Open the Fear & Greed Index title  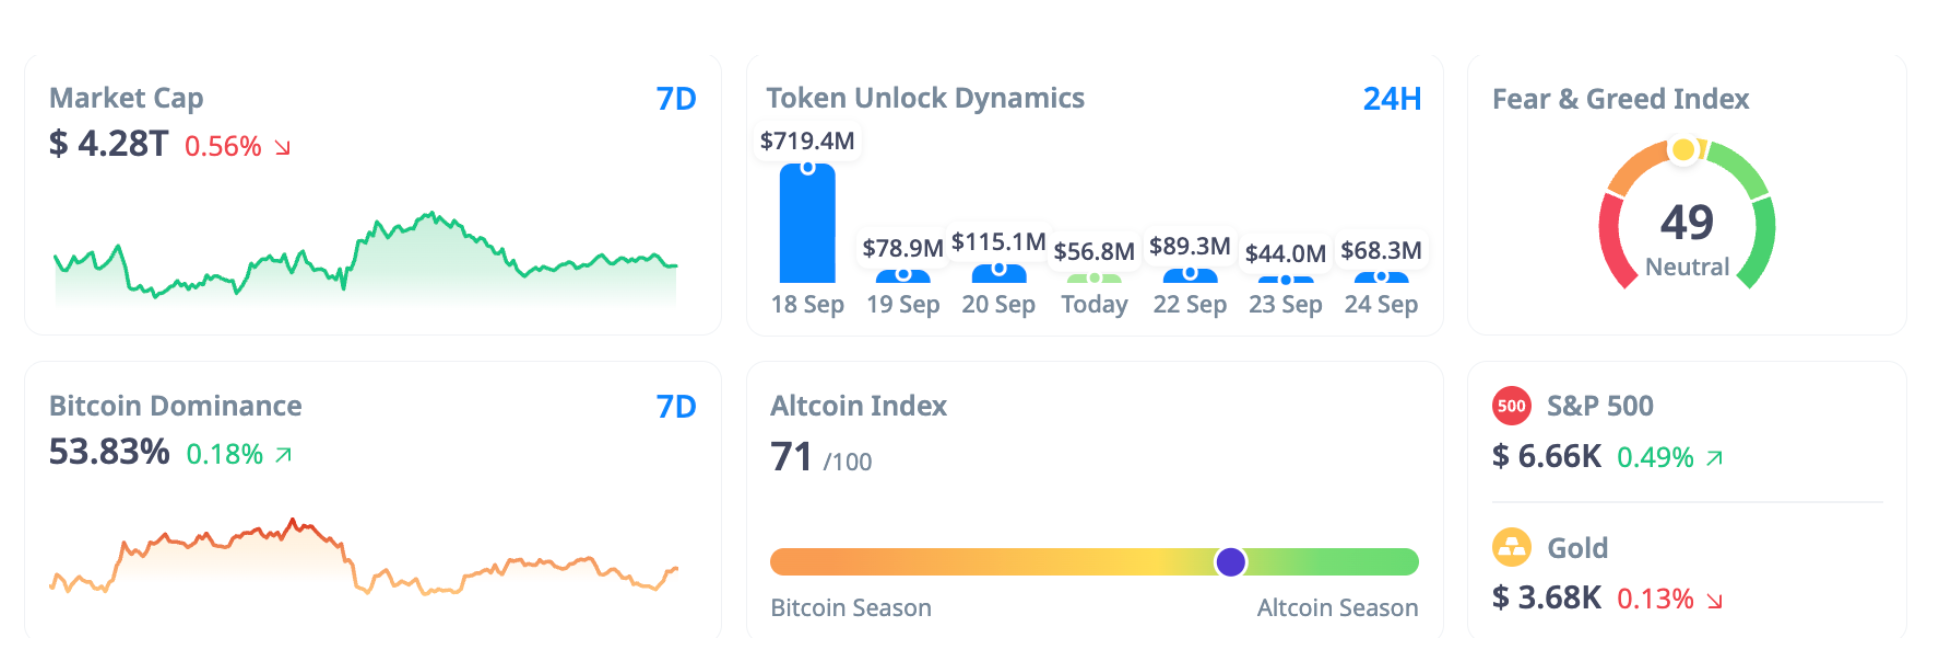(x=1620, y=99)
